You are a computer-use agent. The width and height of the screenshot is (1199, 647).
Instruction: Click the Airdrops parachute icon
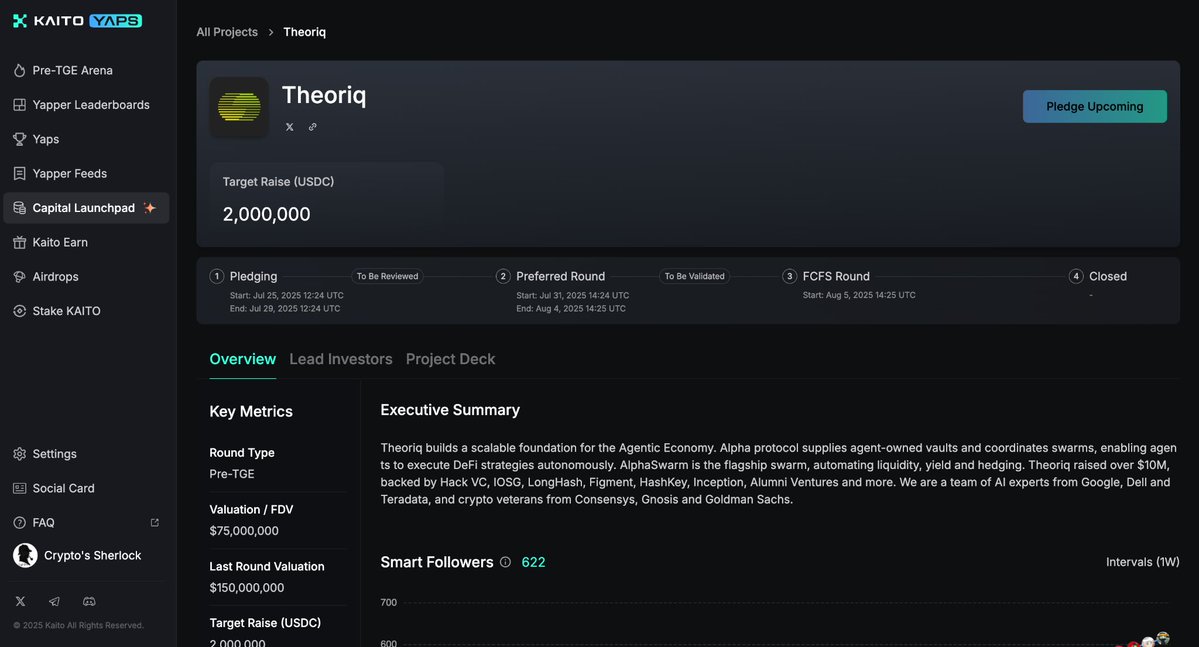click(x=19, y=277)
